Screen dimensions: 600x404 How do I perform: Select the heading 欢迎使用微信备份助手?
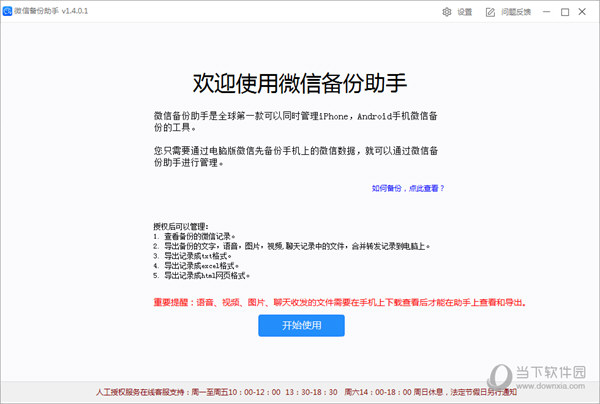coord(300,83)
